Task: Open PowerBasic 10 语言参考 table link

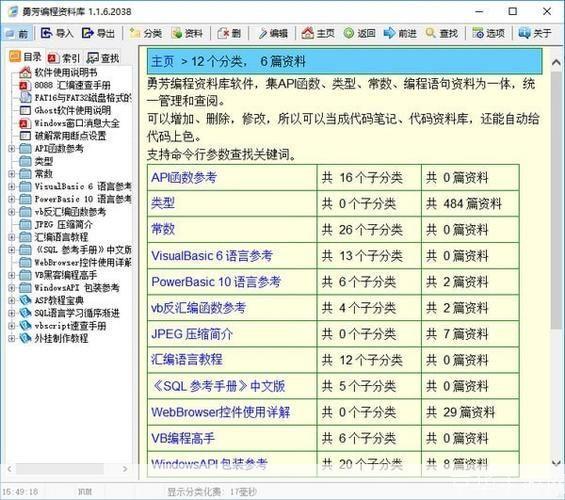Action: pyautogui.click(x=216, y=282)
